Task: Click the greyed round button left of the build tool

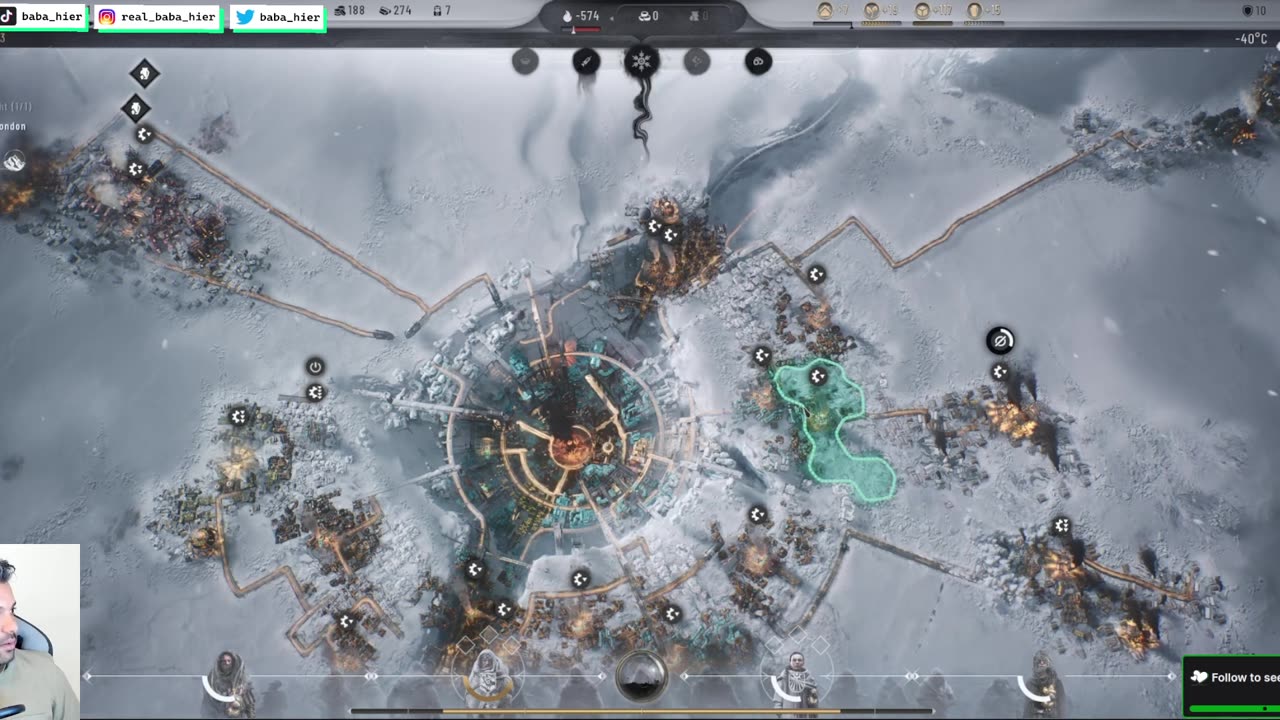Action: [525, 61]
